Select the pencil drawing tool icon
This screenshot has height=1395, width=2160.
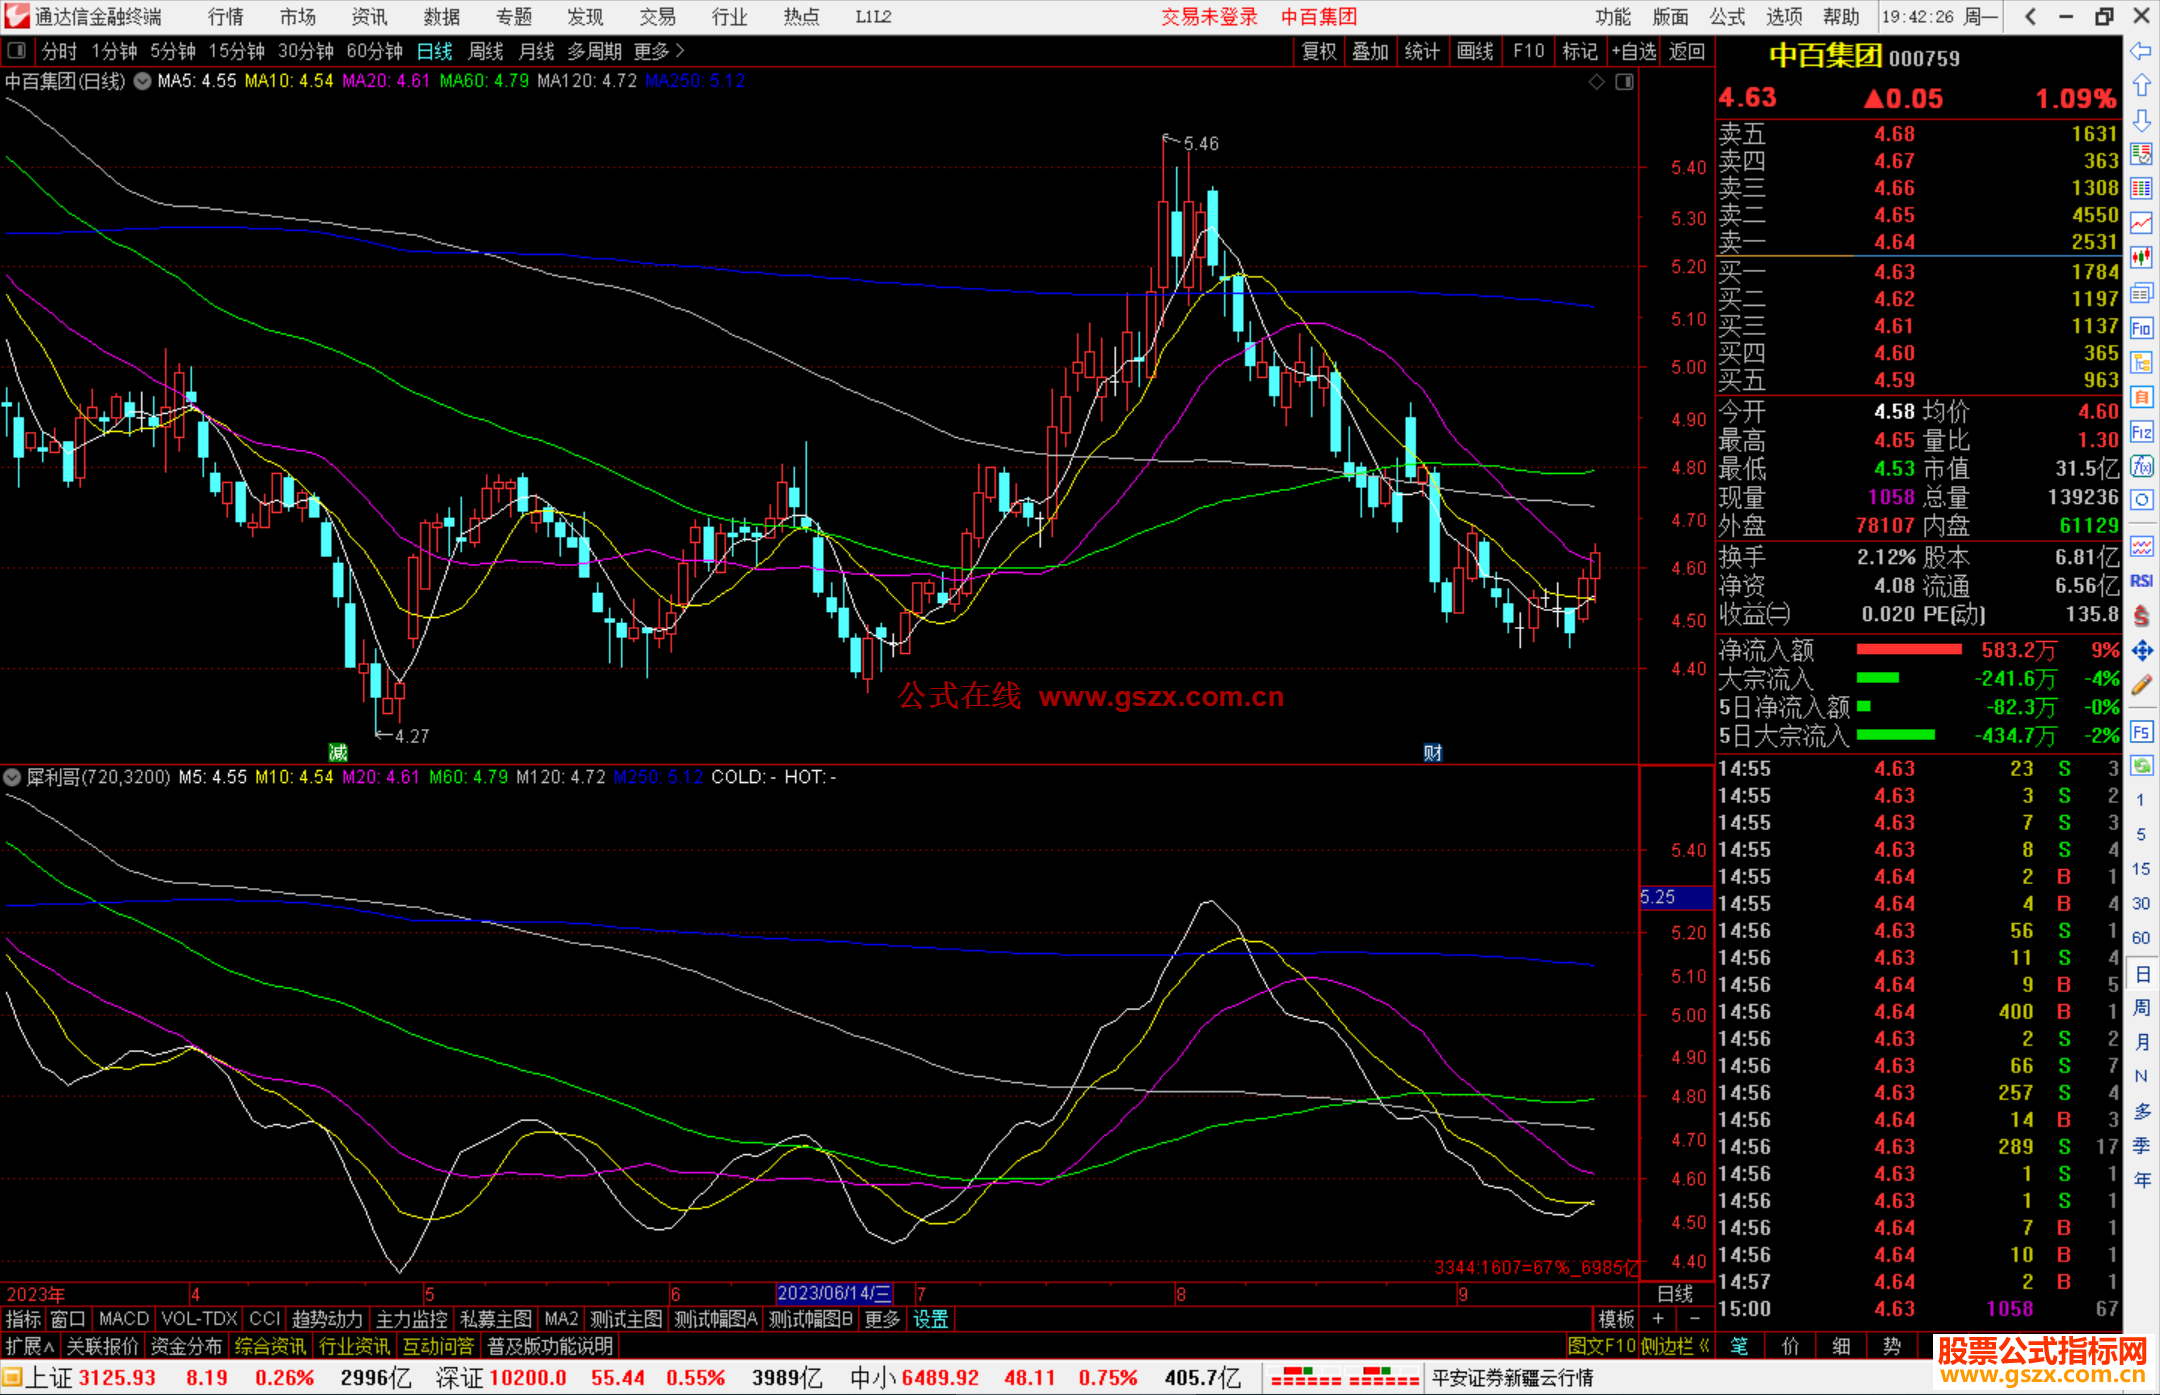pyautogui.click(x=2140, y=685)
